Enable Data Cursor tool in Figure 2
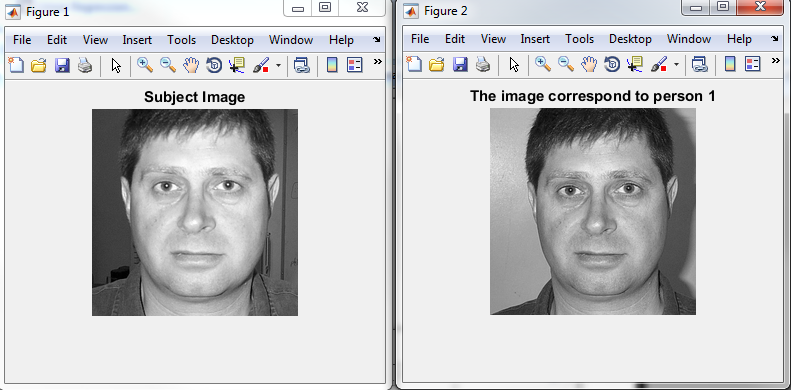 click(635, 64)
